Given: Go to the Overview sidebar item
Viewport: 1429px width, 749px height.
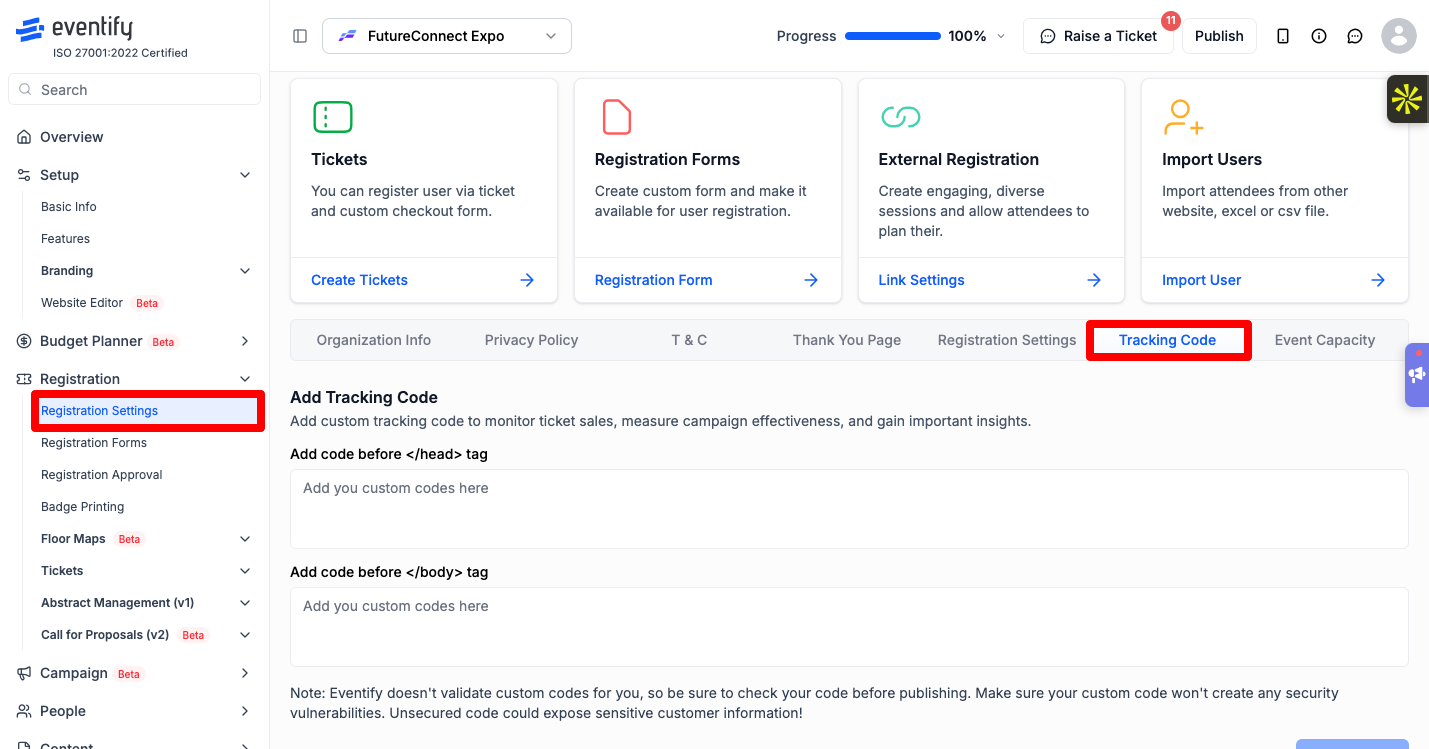Looking at the screenshot, I should pos(72,137).
